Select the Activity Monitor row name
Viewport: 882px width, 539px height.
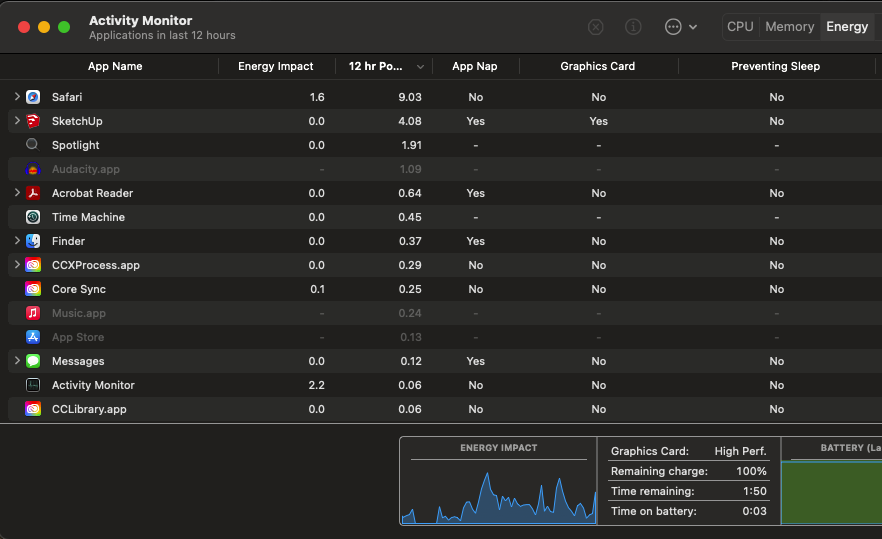(x=93, y=385)
